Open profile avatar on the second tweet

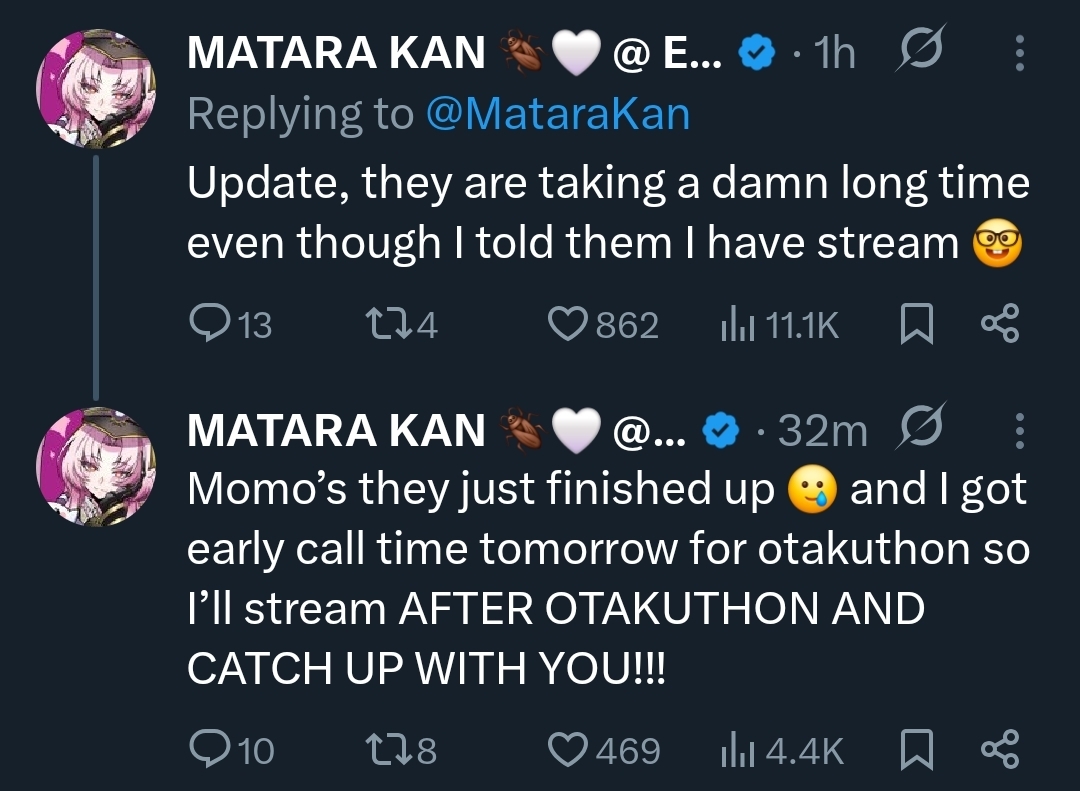(x=95, y=466)
